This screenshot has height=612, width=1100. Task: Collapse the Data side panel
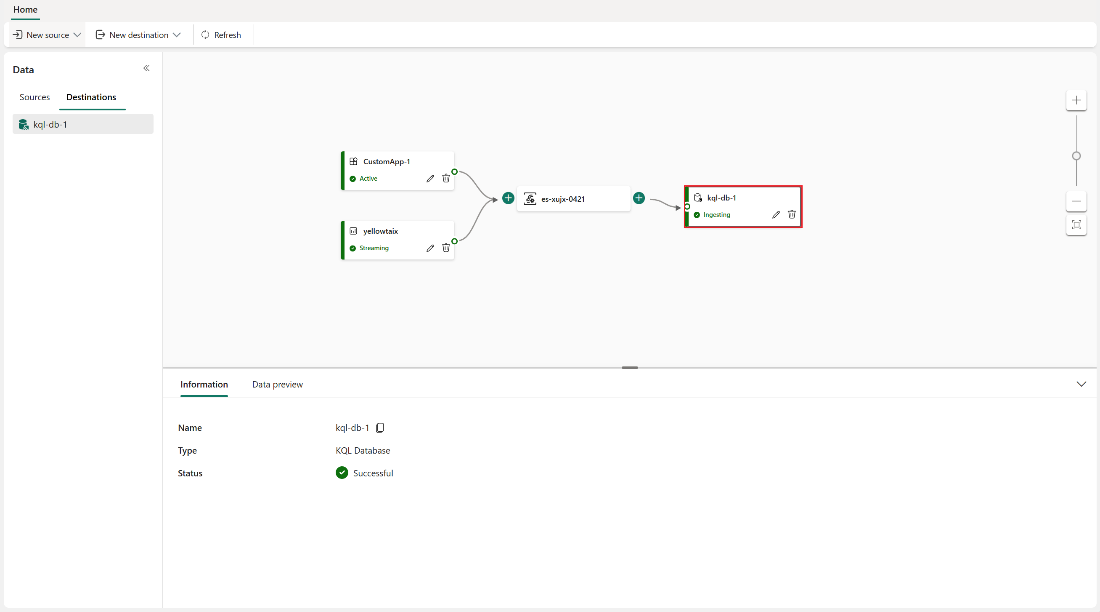146,69
